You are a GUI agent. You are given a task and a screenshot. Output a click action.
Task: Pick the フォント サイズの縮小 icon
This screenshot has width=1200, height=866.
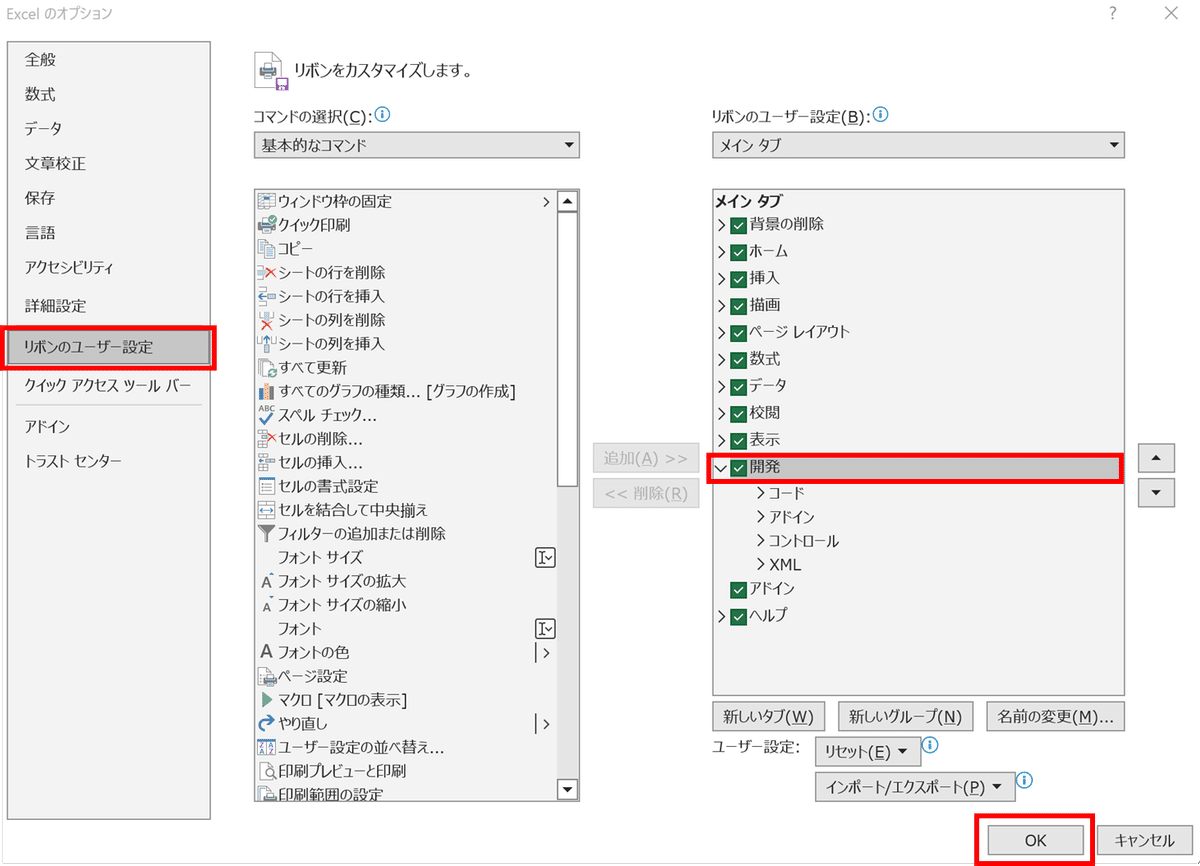(266, 605)
